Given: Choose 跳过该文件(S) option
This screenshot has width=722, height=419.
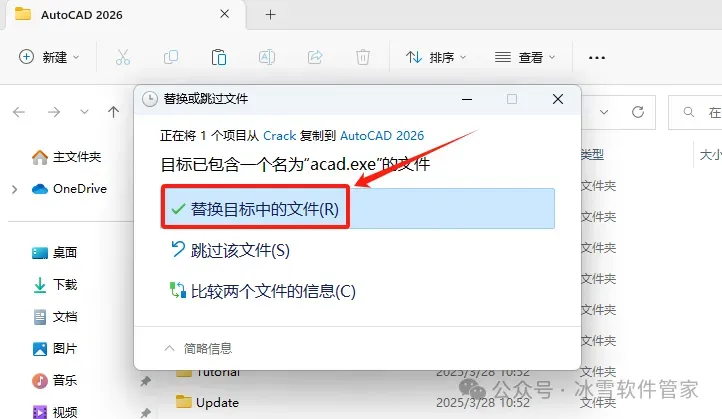Looking at the screenshot, I should point(230,250).
